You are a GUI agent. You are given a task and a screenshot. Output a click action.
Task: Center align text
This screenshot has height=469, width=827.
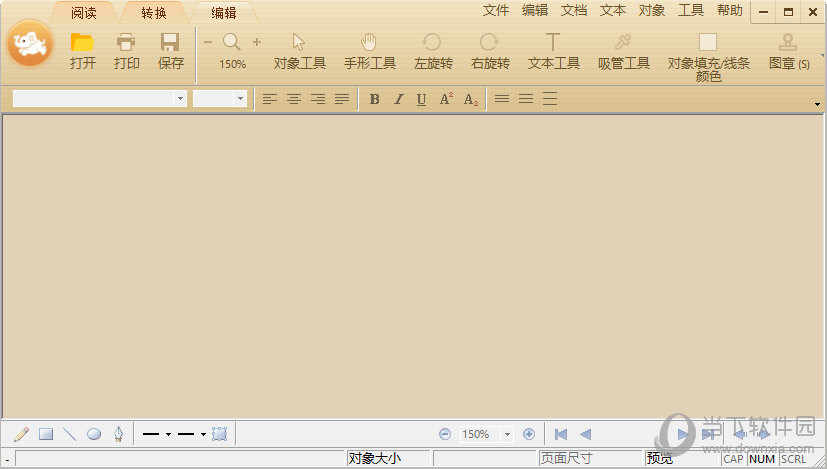(294, 99)
